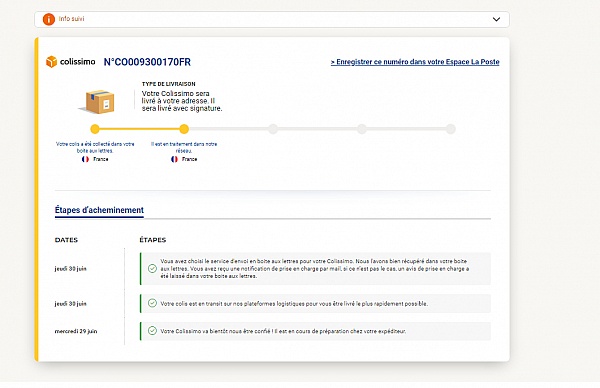Open Enregistrer ce numéro dans Espace La Poste

point(415,62)
